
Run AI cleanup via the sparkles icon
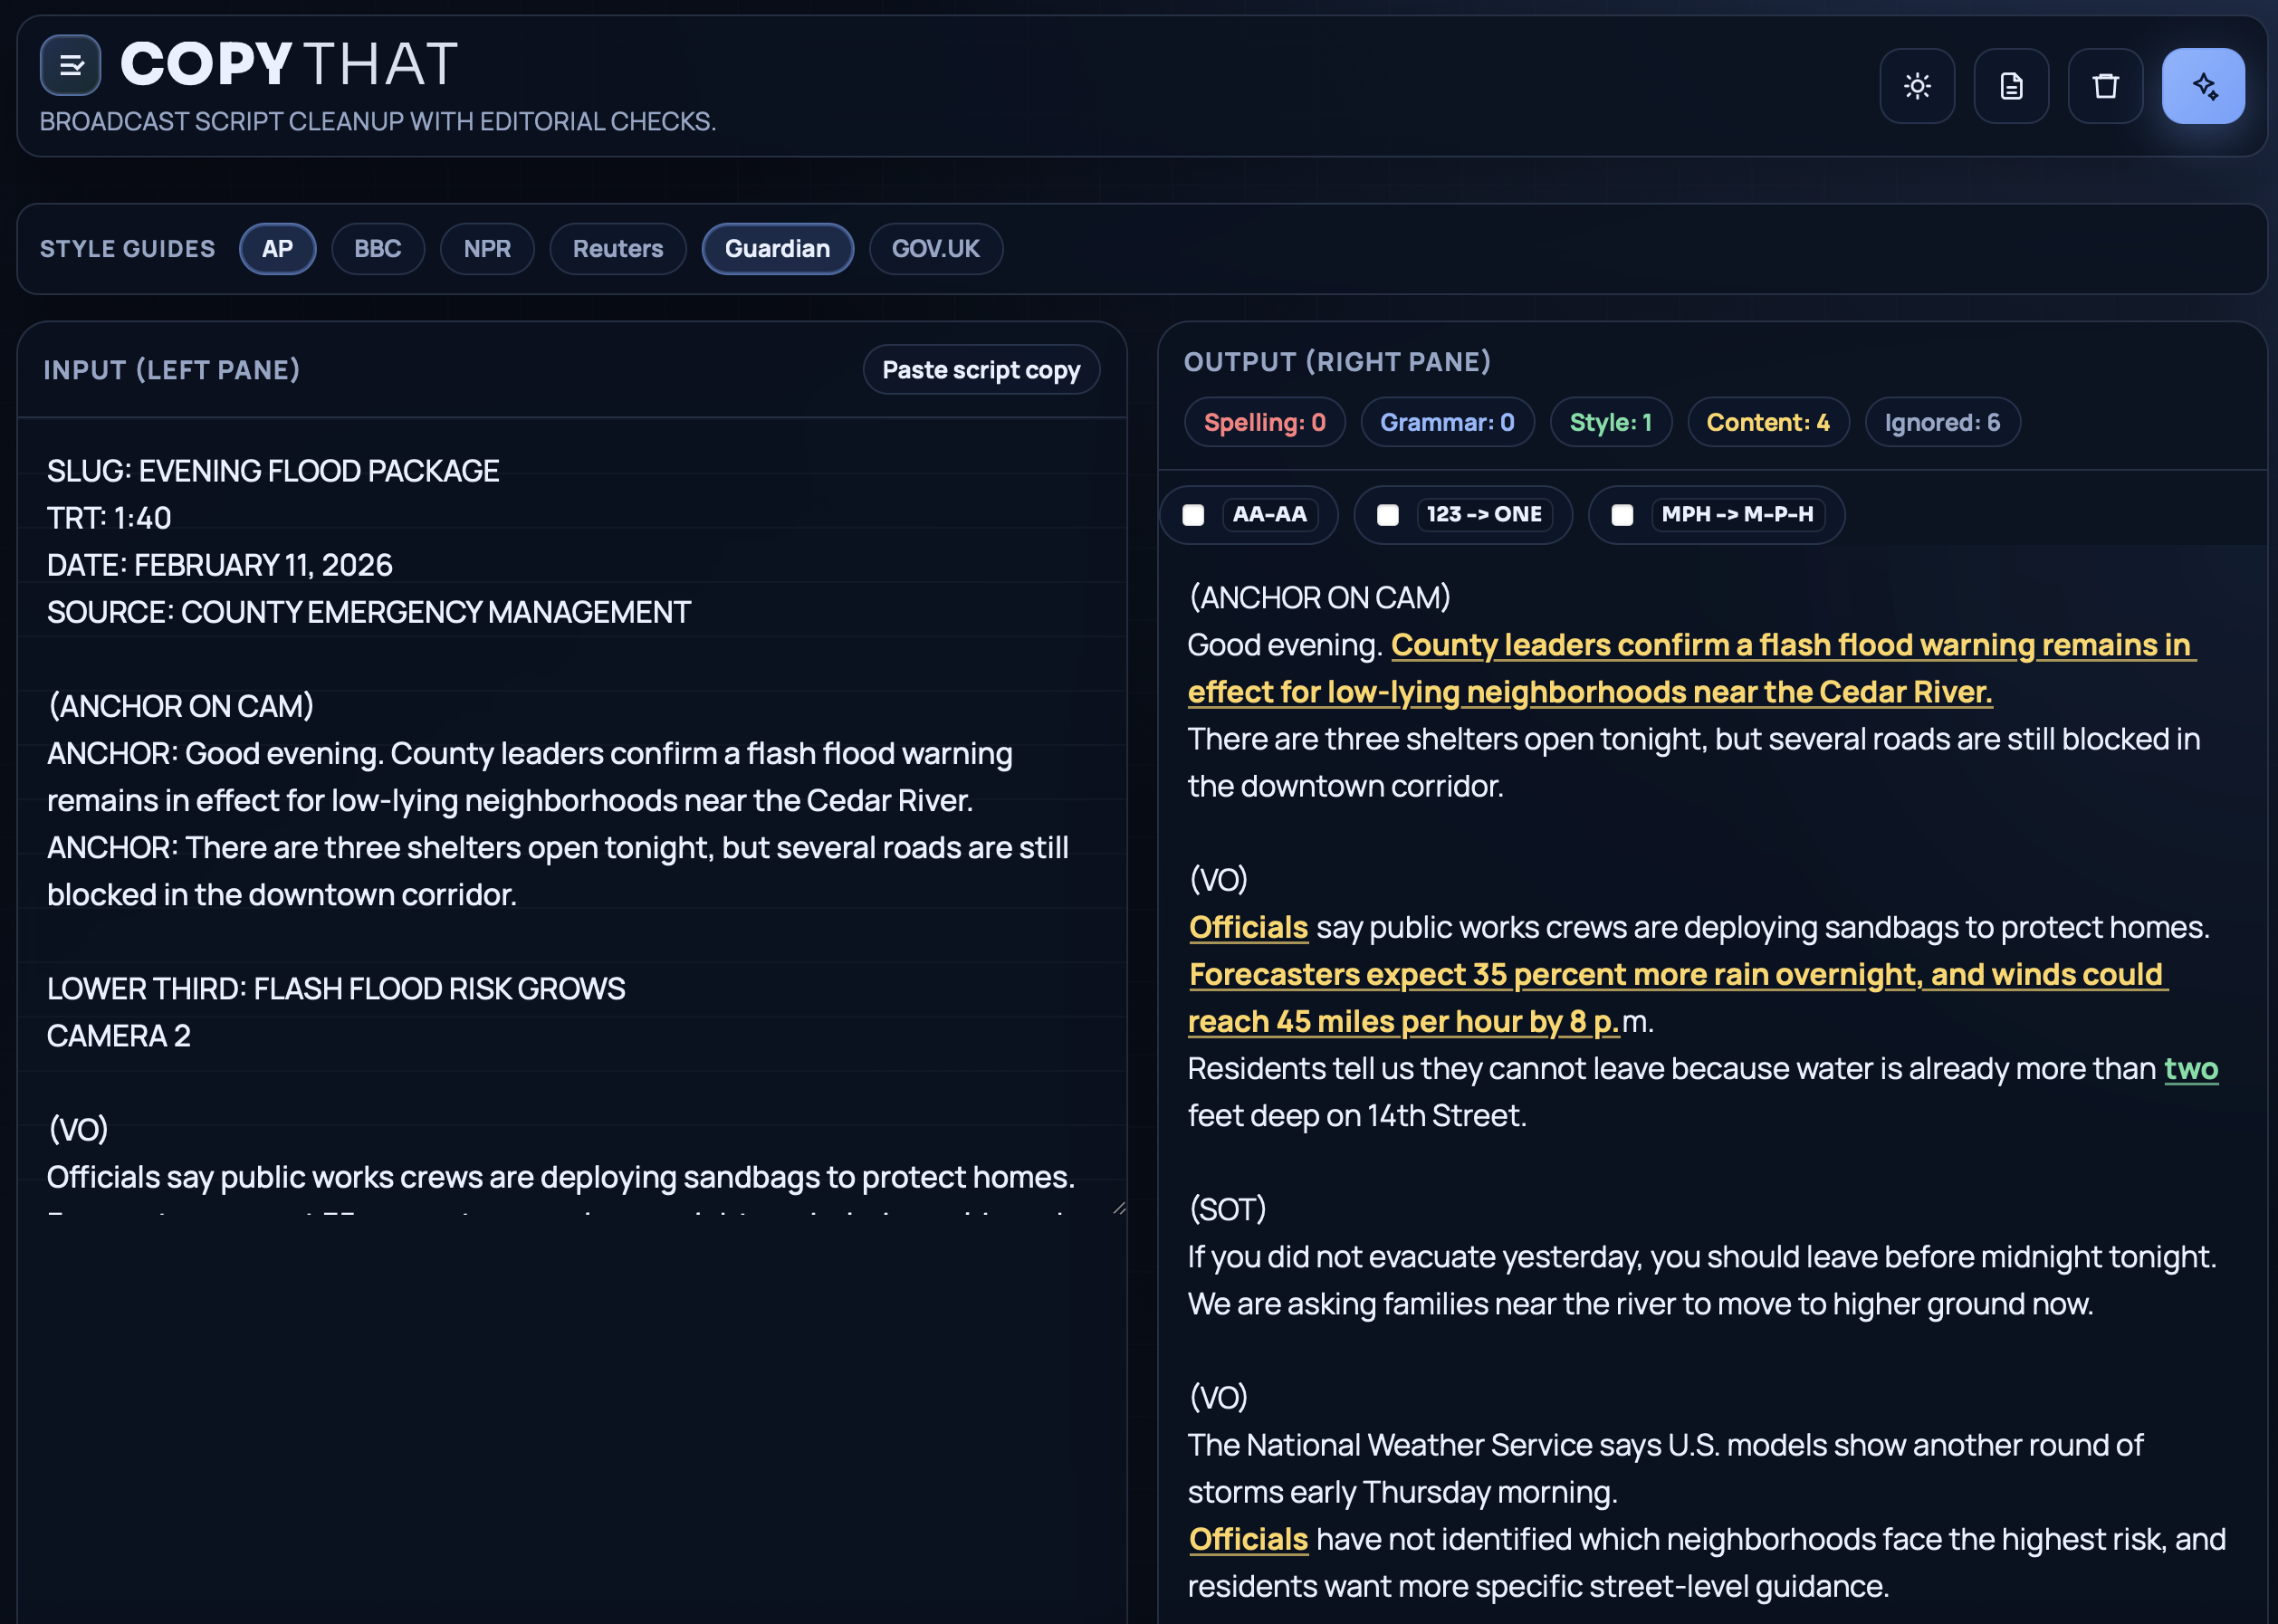click(x=2203, y=86)
